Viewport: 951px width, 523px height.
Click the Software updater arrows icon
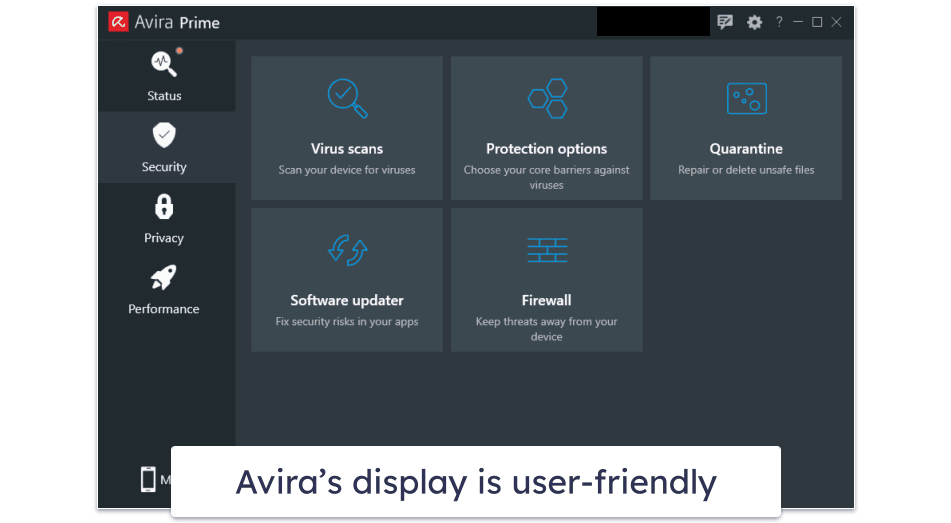347,250
